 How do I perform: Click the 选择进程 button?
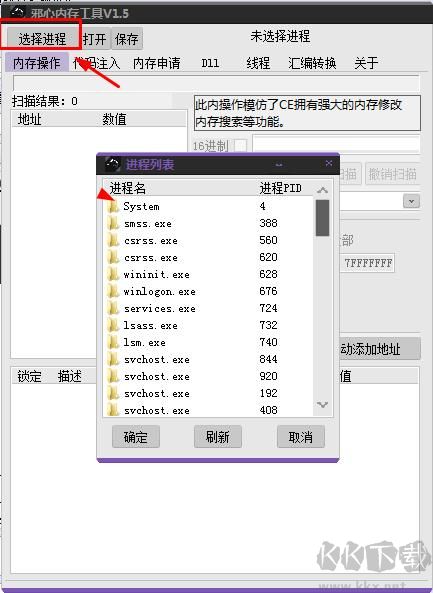42,39
